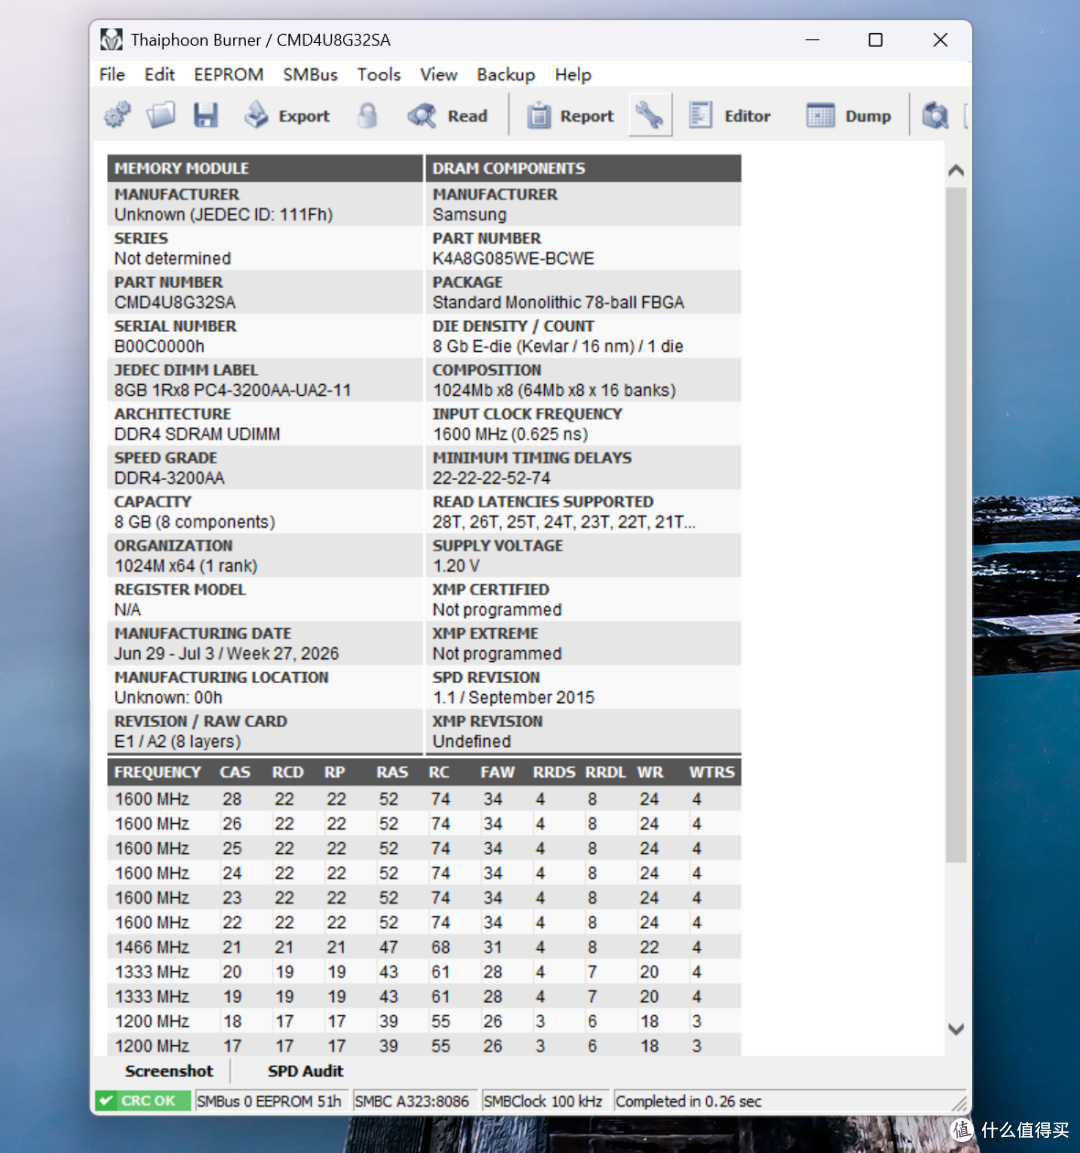
Task: Click the WTRS column header
Action: (711, 772)
